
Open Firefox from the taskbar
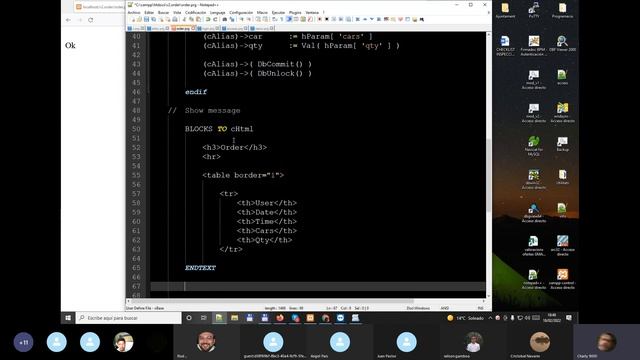pos(280,318)
